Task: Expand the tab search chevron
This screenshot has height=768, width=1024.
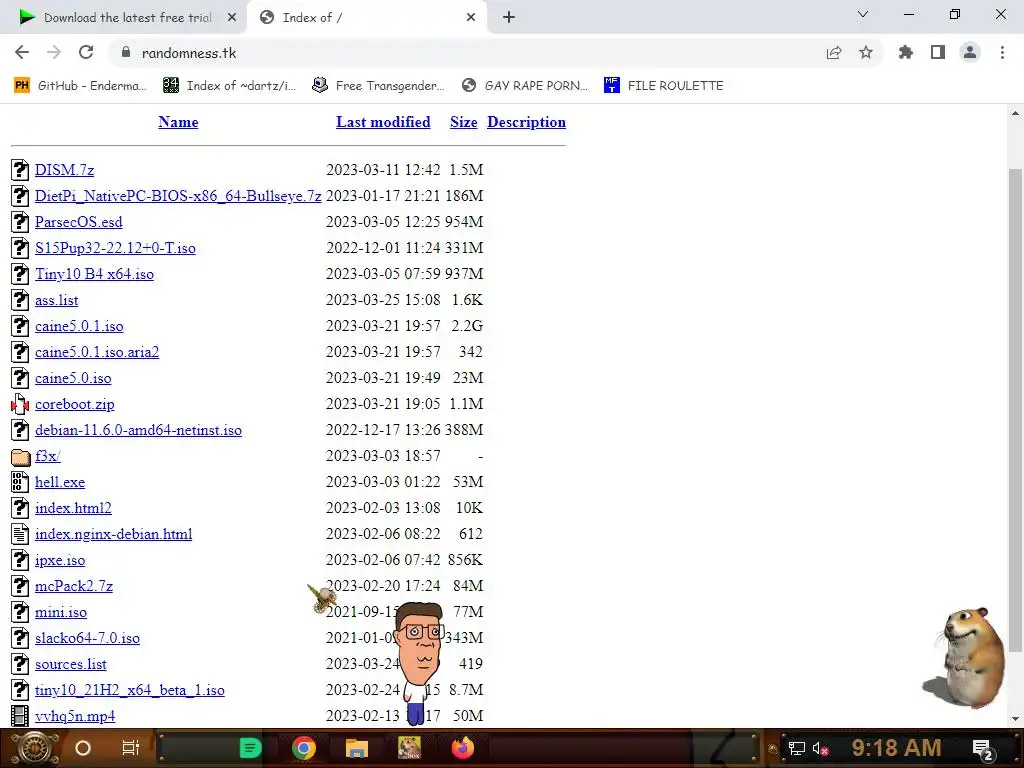Action: tap(863, 14)
